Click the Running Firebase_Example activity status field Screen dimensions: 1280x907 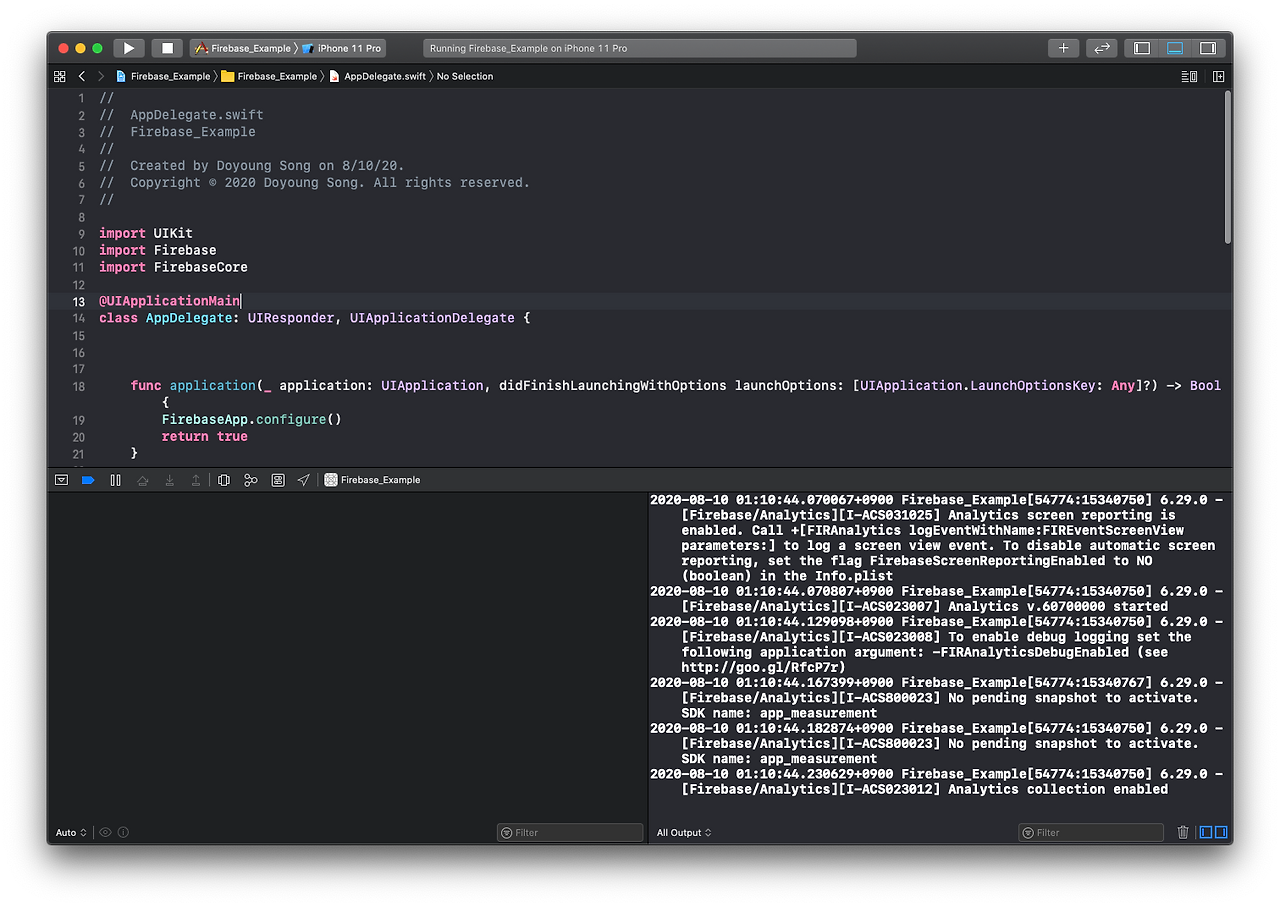point(639,48)
